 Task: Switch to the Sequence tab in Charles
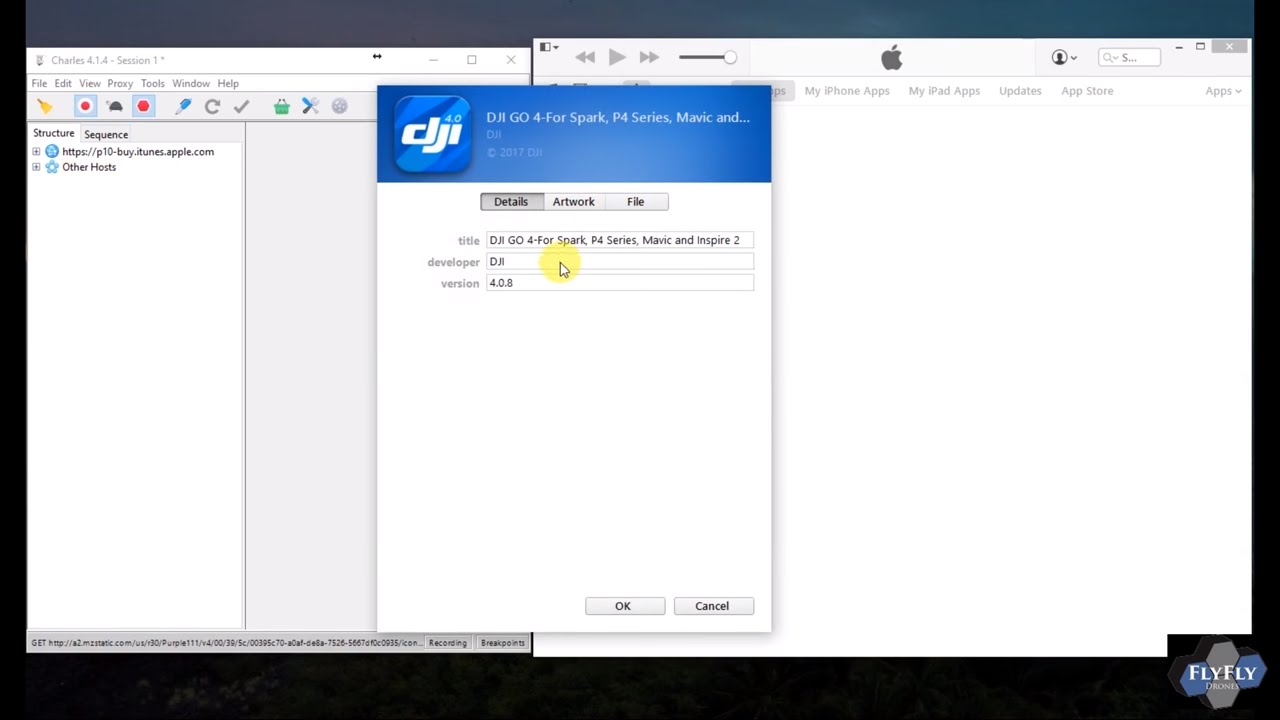point(106,134)
